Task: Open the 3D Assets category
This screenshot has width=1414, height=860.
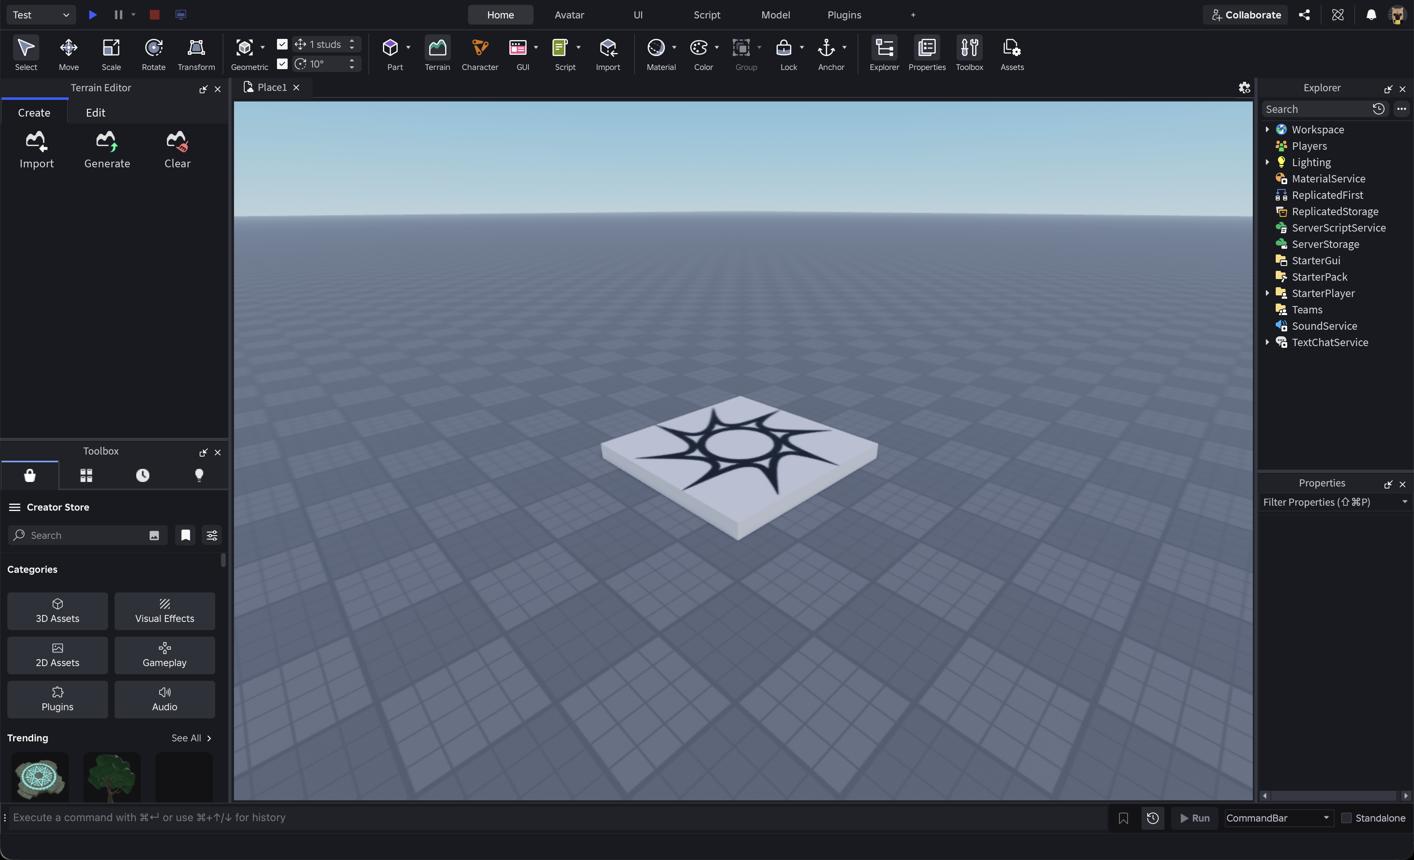Action: [57, 611]
